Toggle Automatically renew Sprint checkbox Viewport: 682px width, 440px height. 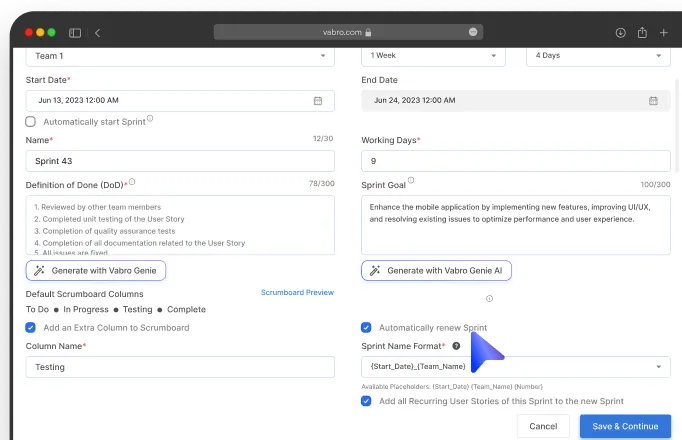coord(366,327)
